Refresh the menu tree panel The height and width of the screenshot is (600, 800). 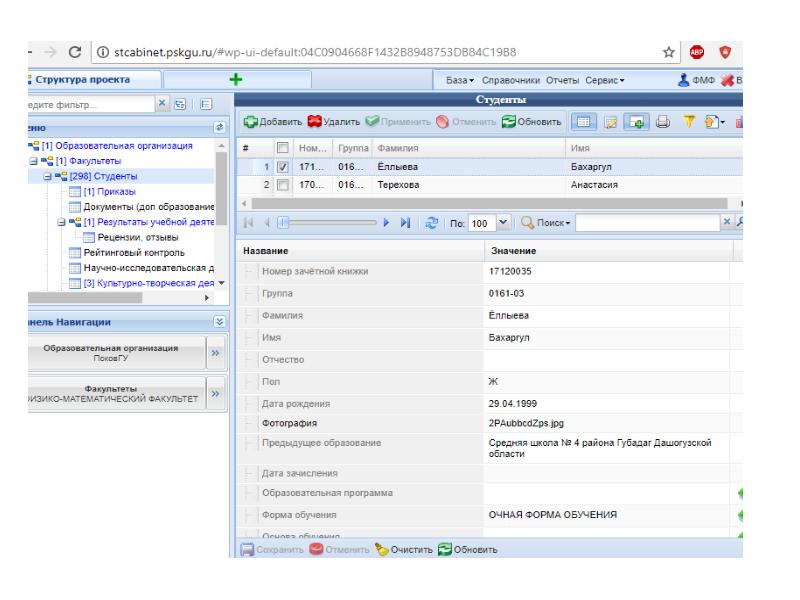point(219,127)
